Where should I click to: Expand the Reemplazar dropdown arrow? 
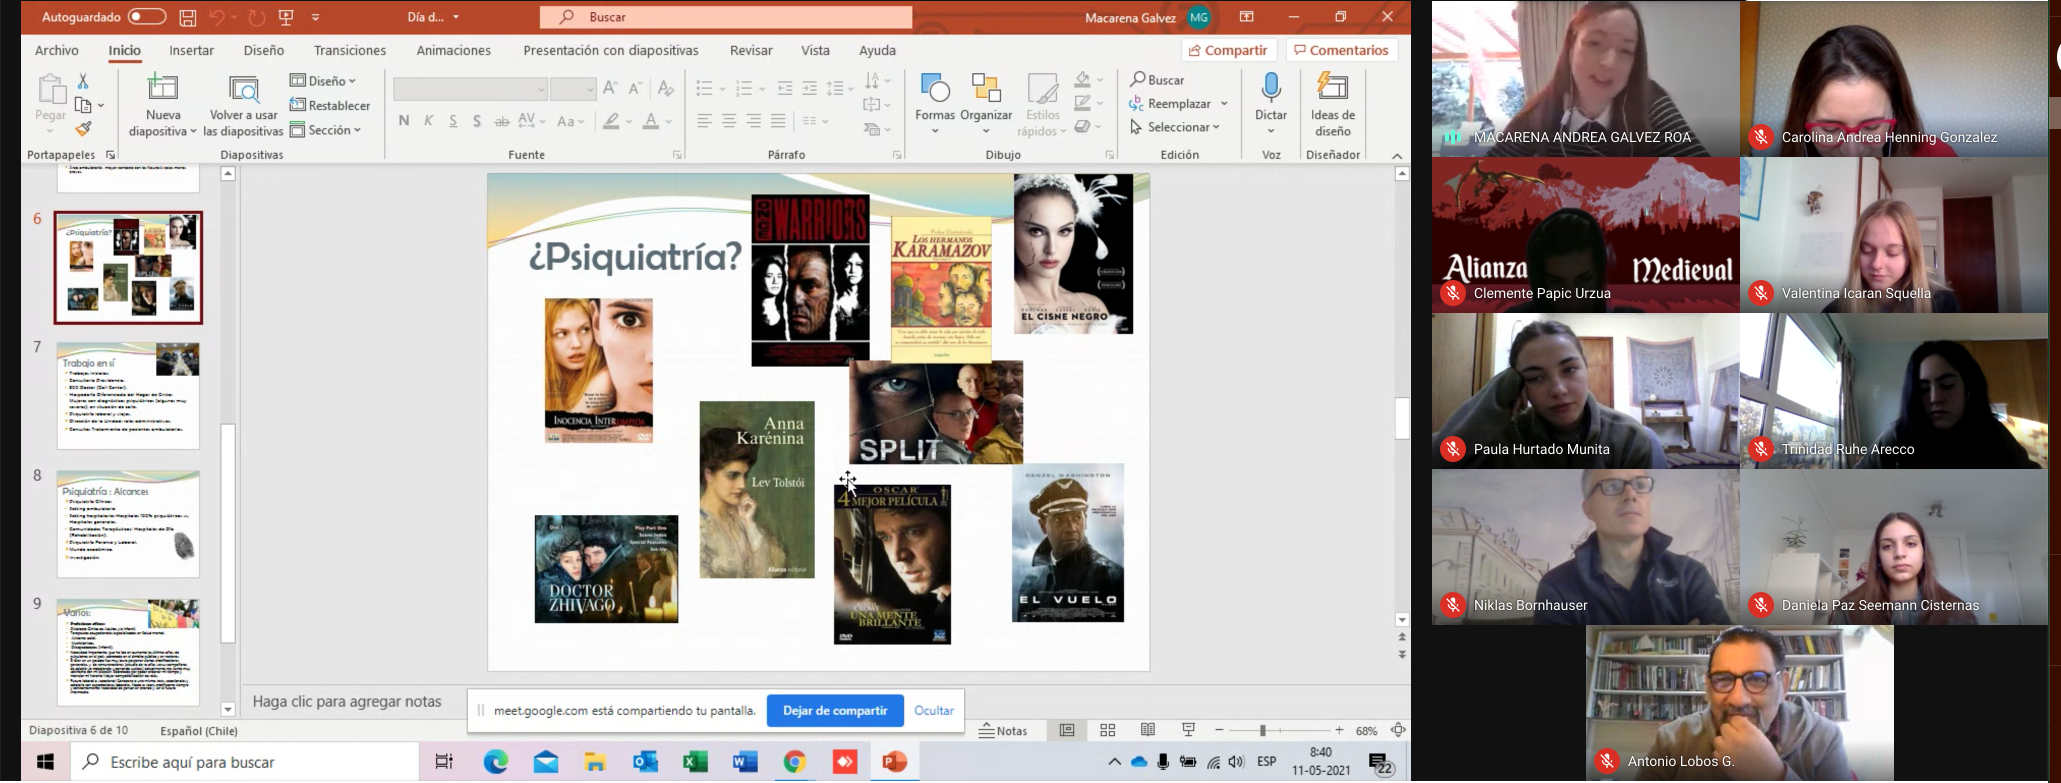point(1224,104)
